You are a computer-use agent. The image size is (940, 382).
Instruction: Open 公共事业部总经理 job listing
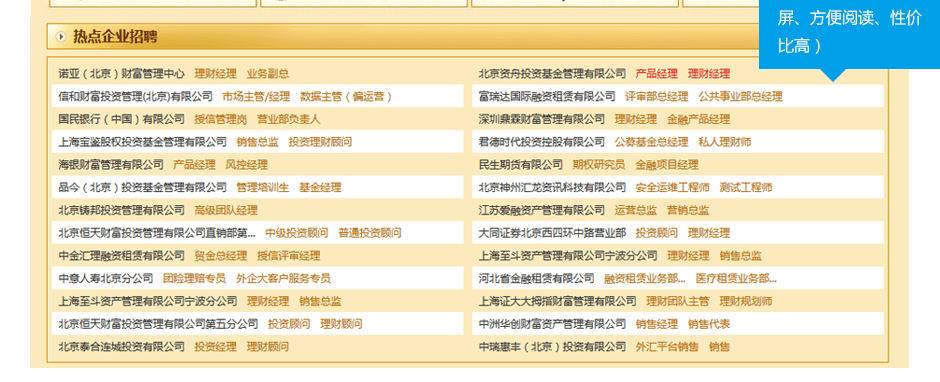tap(740, 97)
